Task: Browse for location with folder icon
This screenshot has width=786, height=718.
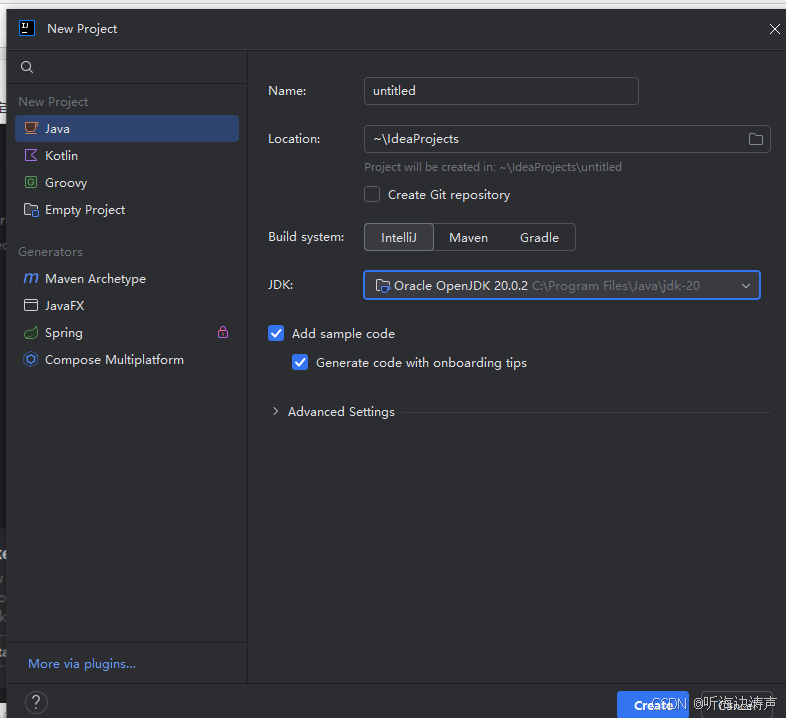Action: [x=755, y=139]
